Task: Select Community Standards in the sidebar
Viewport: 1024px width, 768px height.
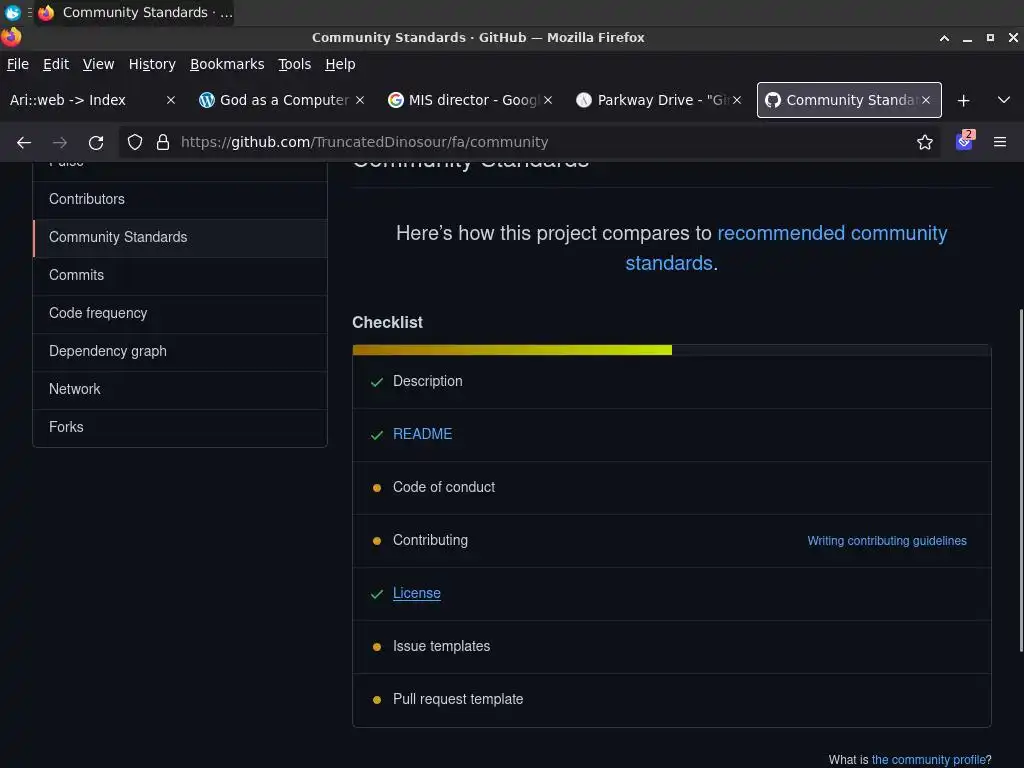Action: coord(180,238)
